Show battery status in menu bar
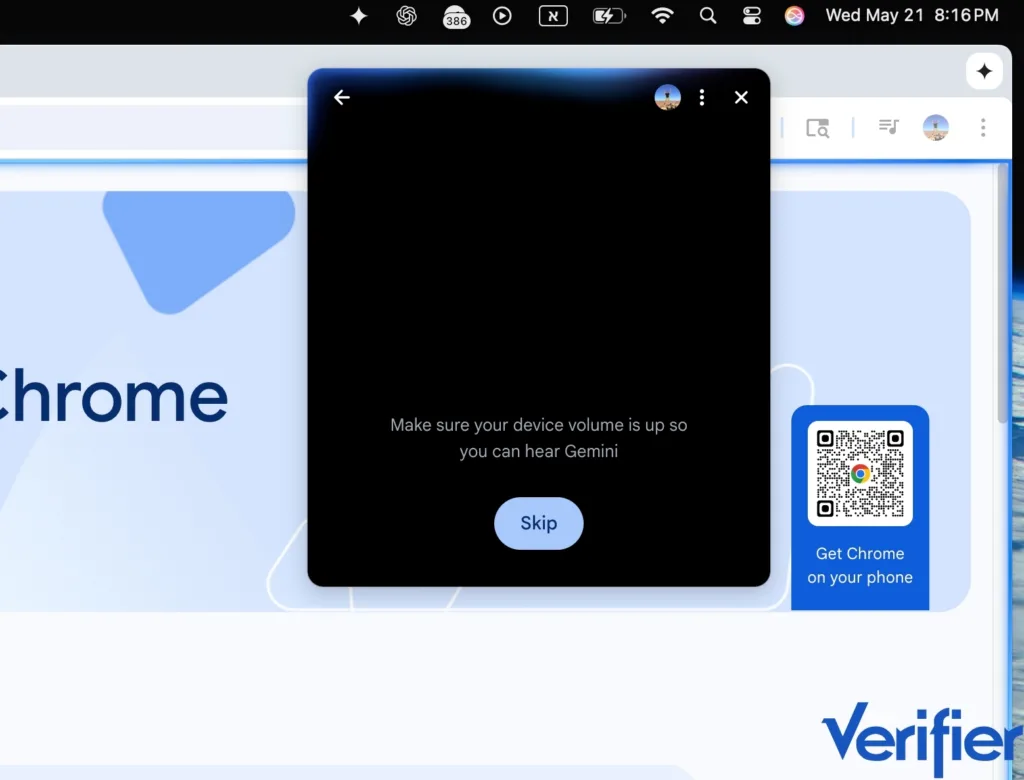Viewport: 1024px width, 780px height. (x=609, y=16)
